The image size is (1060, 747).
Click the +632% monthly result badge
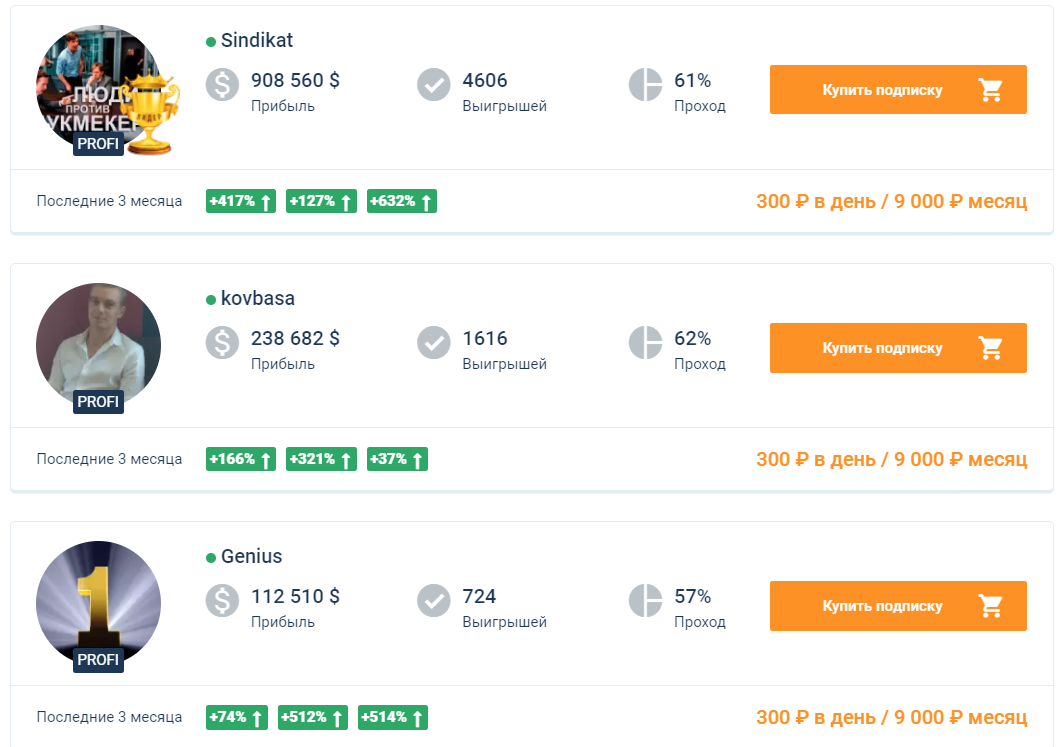point(402,202)
